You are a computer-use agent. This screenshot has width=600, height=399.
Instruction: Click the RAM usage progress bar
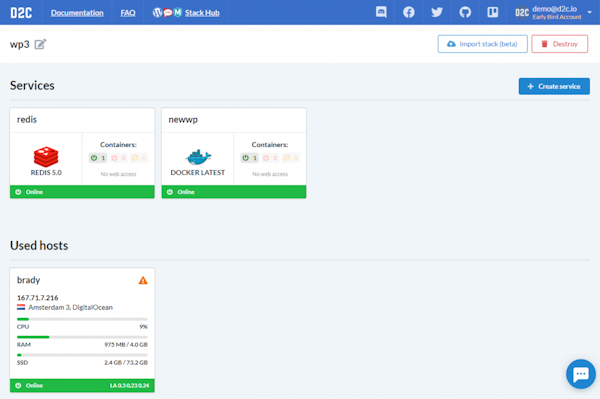[x=82, y=337]
